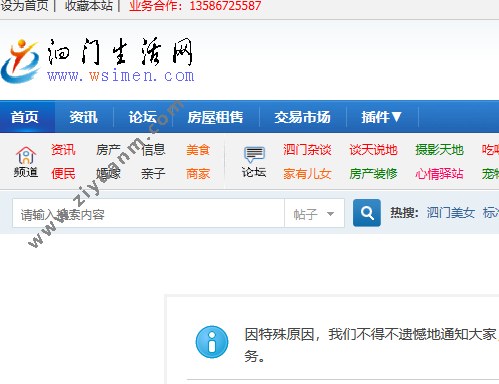The height and width of the screenshot is (384, 499).
Task: Click the www.wsimen.com URL text
Action: [121, 76]
